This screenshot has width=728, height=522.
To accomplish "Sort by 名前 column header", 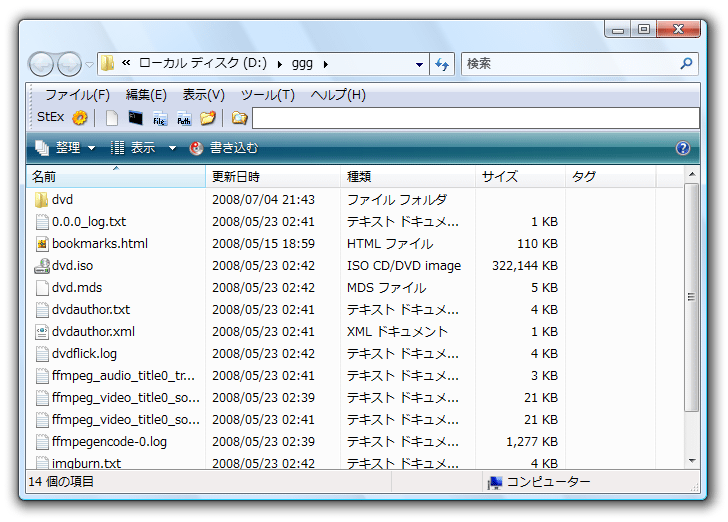I will 116,176.
